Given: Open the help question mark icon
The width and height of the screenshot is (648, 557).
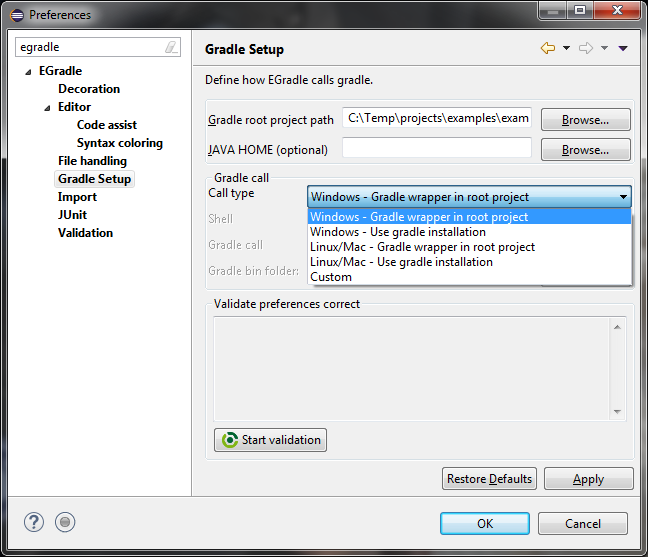Looking at the screenshot, I should click(34, 522).
